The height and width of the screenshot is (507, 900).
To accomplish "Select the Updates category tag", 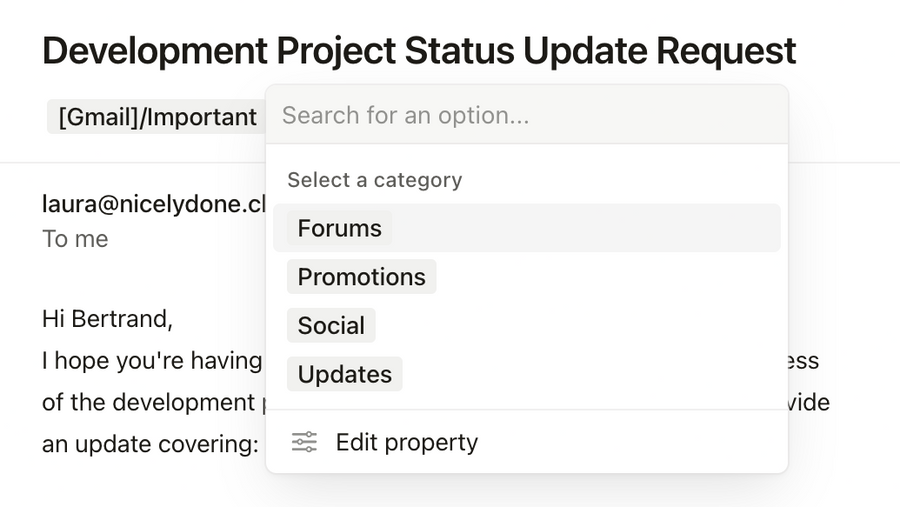I will [x=344, y=375].
